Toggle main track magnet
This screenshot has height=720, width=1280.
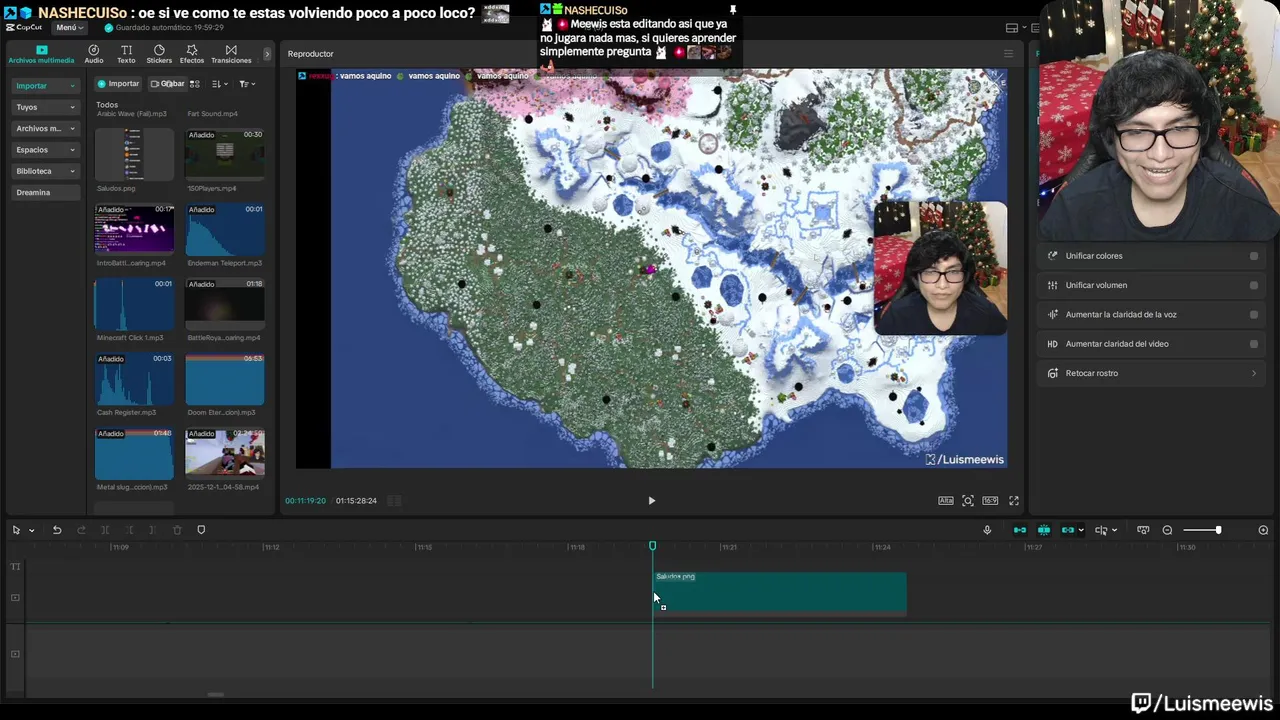point(1020,530)
